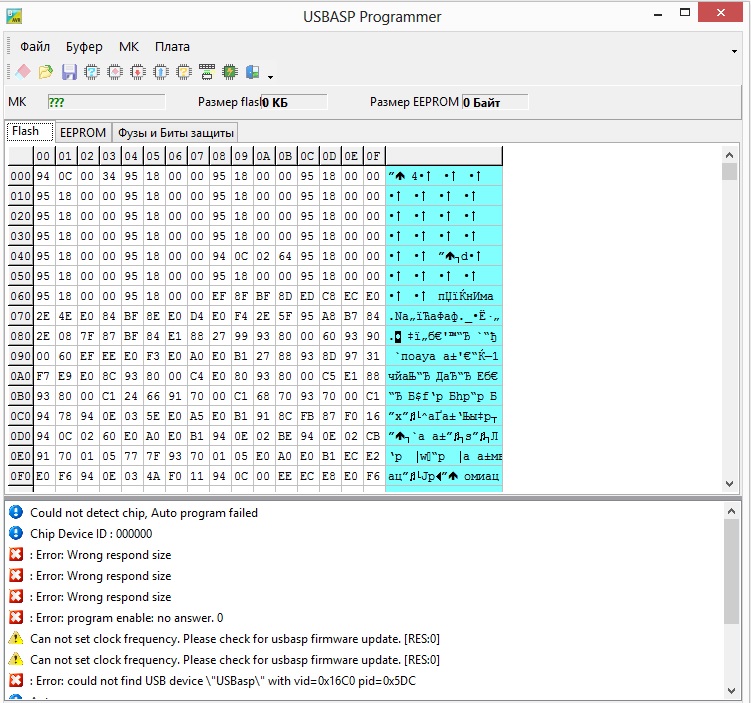
Task: Click the log panel scrollbar down arrow
Action: tap(731, 691)
